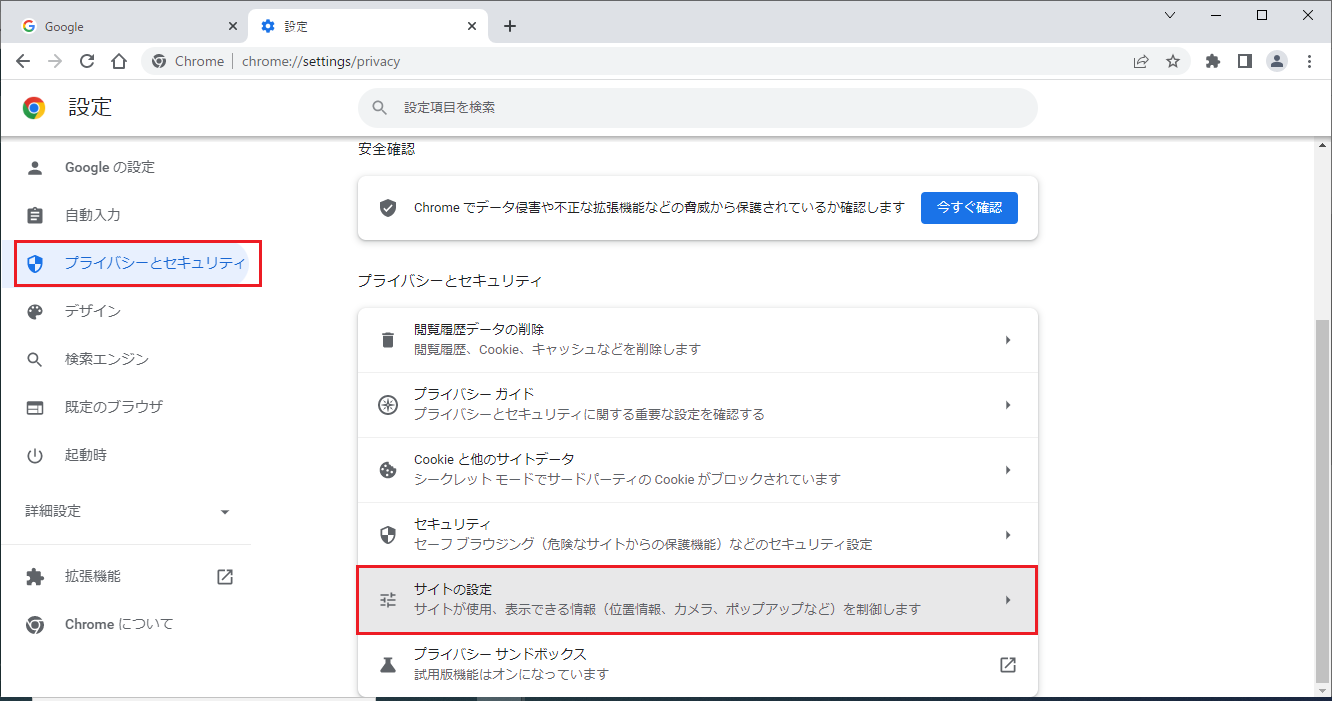This screenshot has height=701, width=1332.
Task: Open Cookie と他のサイトデータ row
Action: [697, 470]
